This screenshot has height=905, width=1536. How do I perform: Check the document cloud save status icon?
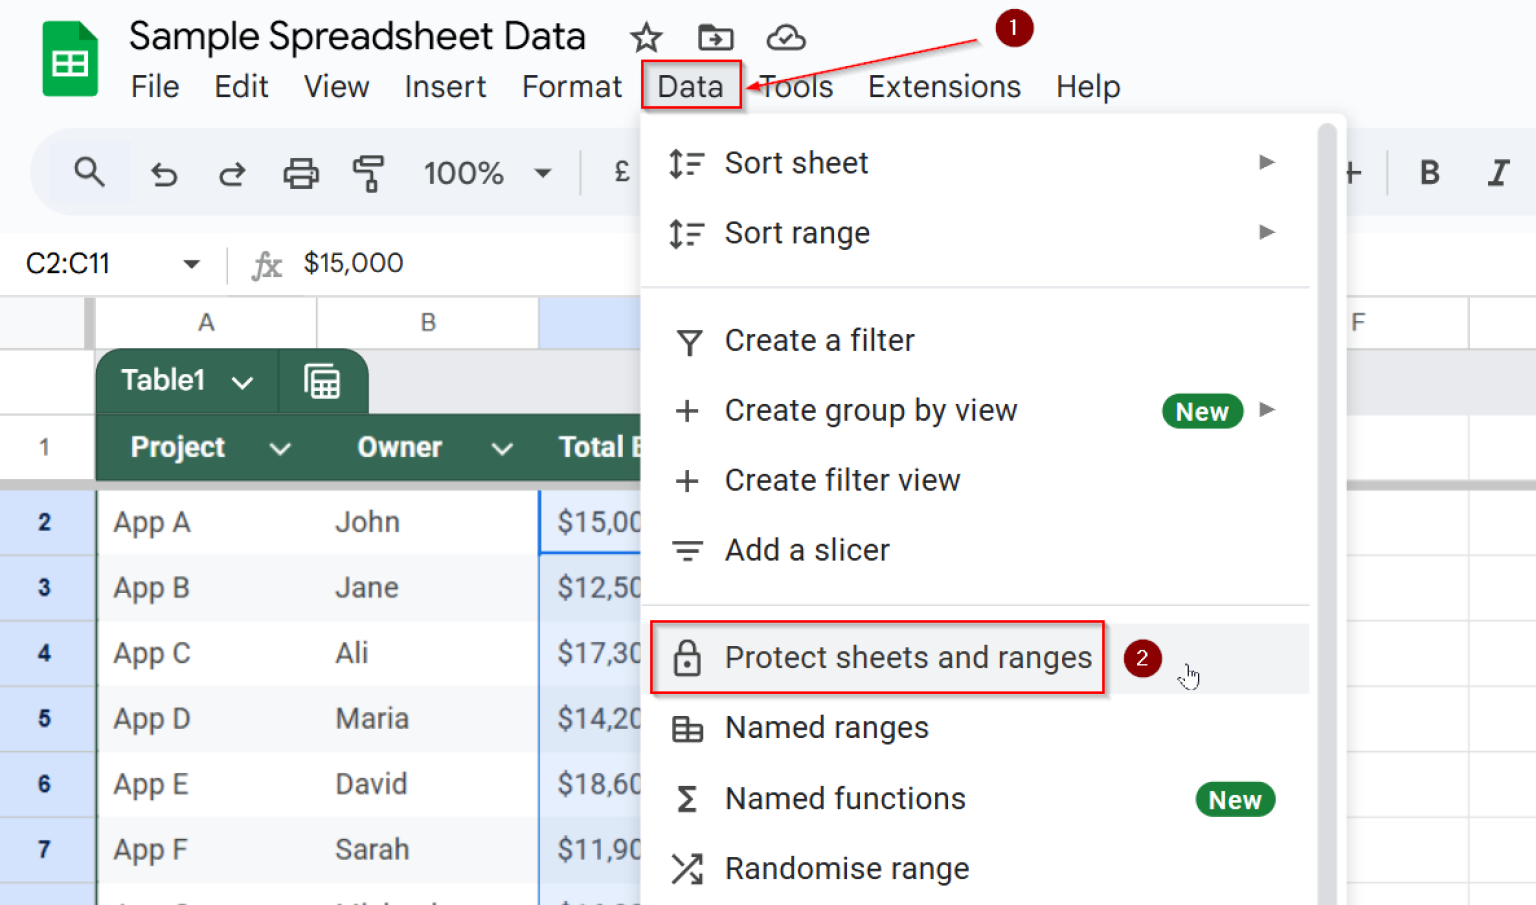tap(786, 37)
